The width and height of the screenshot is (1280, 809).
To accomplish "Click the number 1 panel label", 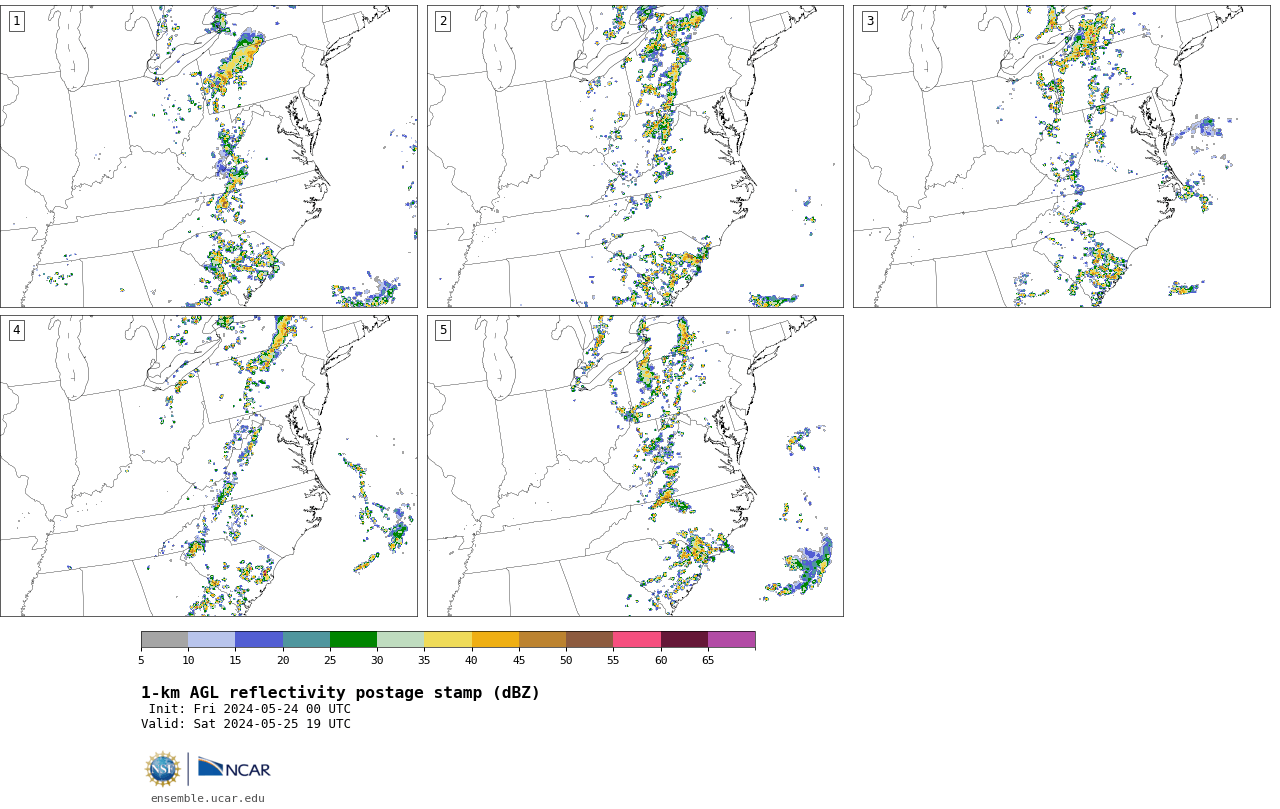I will click(x=16, y=21).
